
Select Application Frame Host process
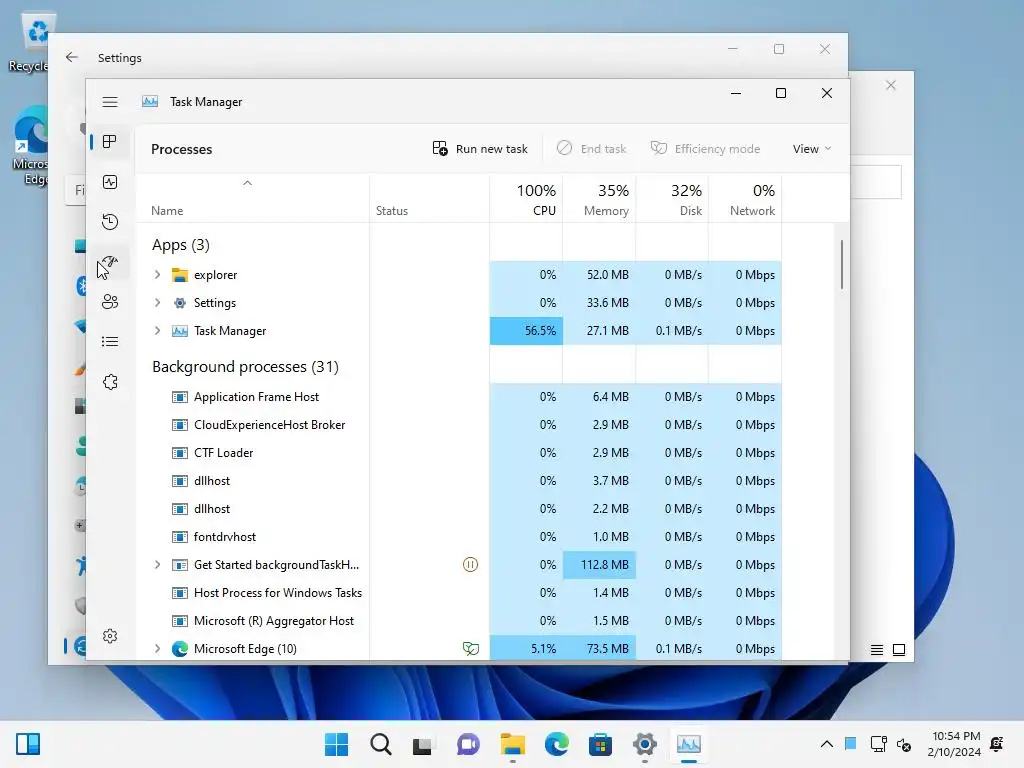[458, 397]
